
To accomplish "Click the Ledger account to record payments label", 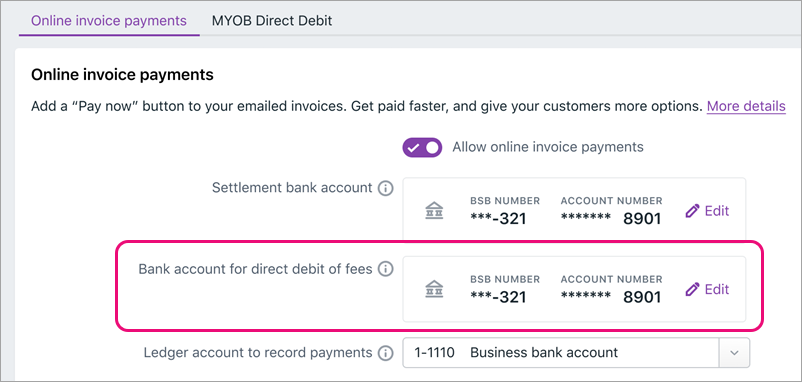I will click(x=258, y=353).
